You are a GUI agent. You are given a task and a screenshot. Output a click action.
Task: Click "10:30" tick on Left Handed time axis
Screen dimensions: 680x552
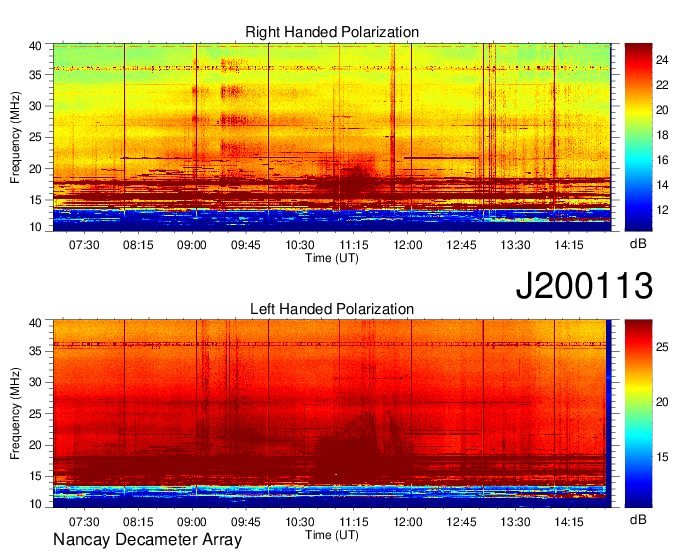click(300, 522)
